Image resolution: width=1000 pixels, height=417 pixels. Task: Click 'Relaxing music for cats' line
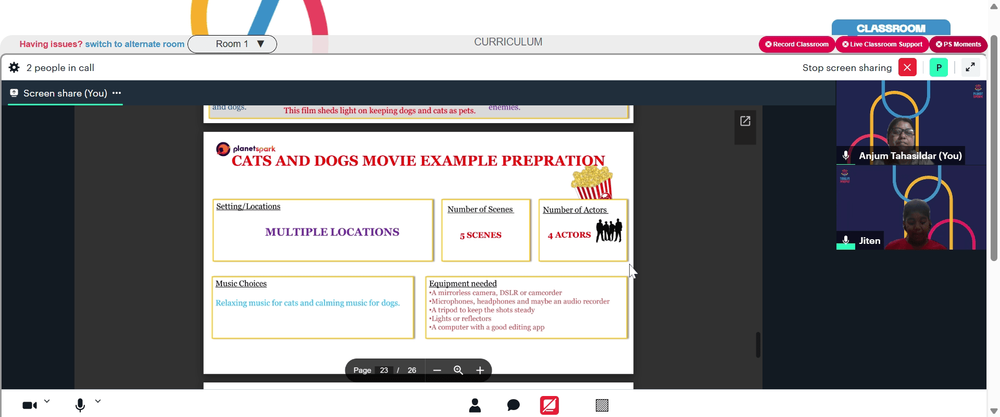pos(307,303)
